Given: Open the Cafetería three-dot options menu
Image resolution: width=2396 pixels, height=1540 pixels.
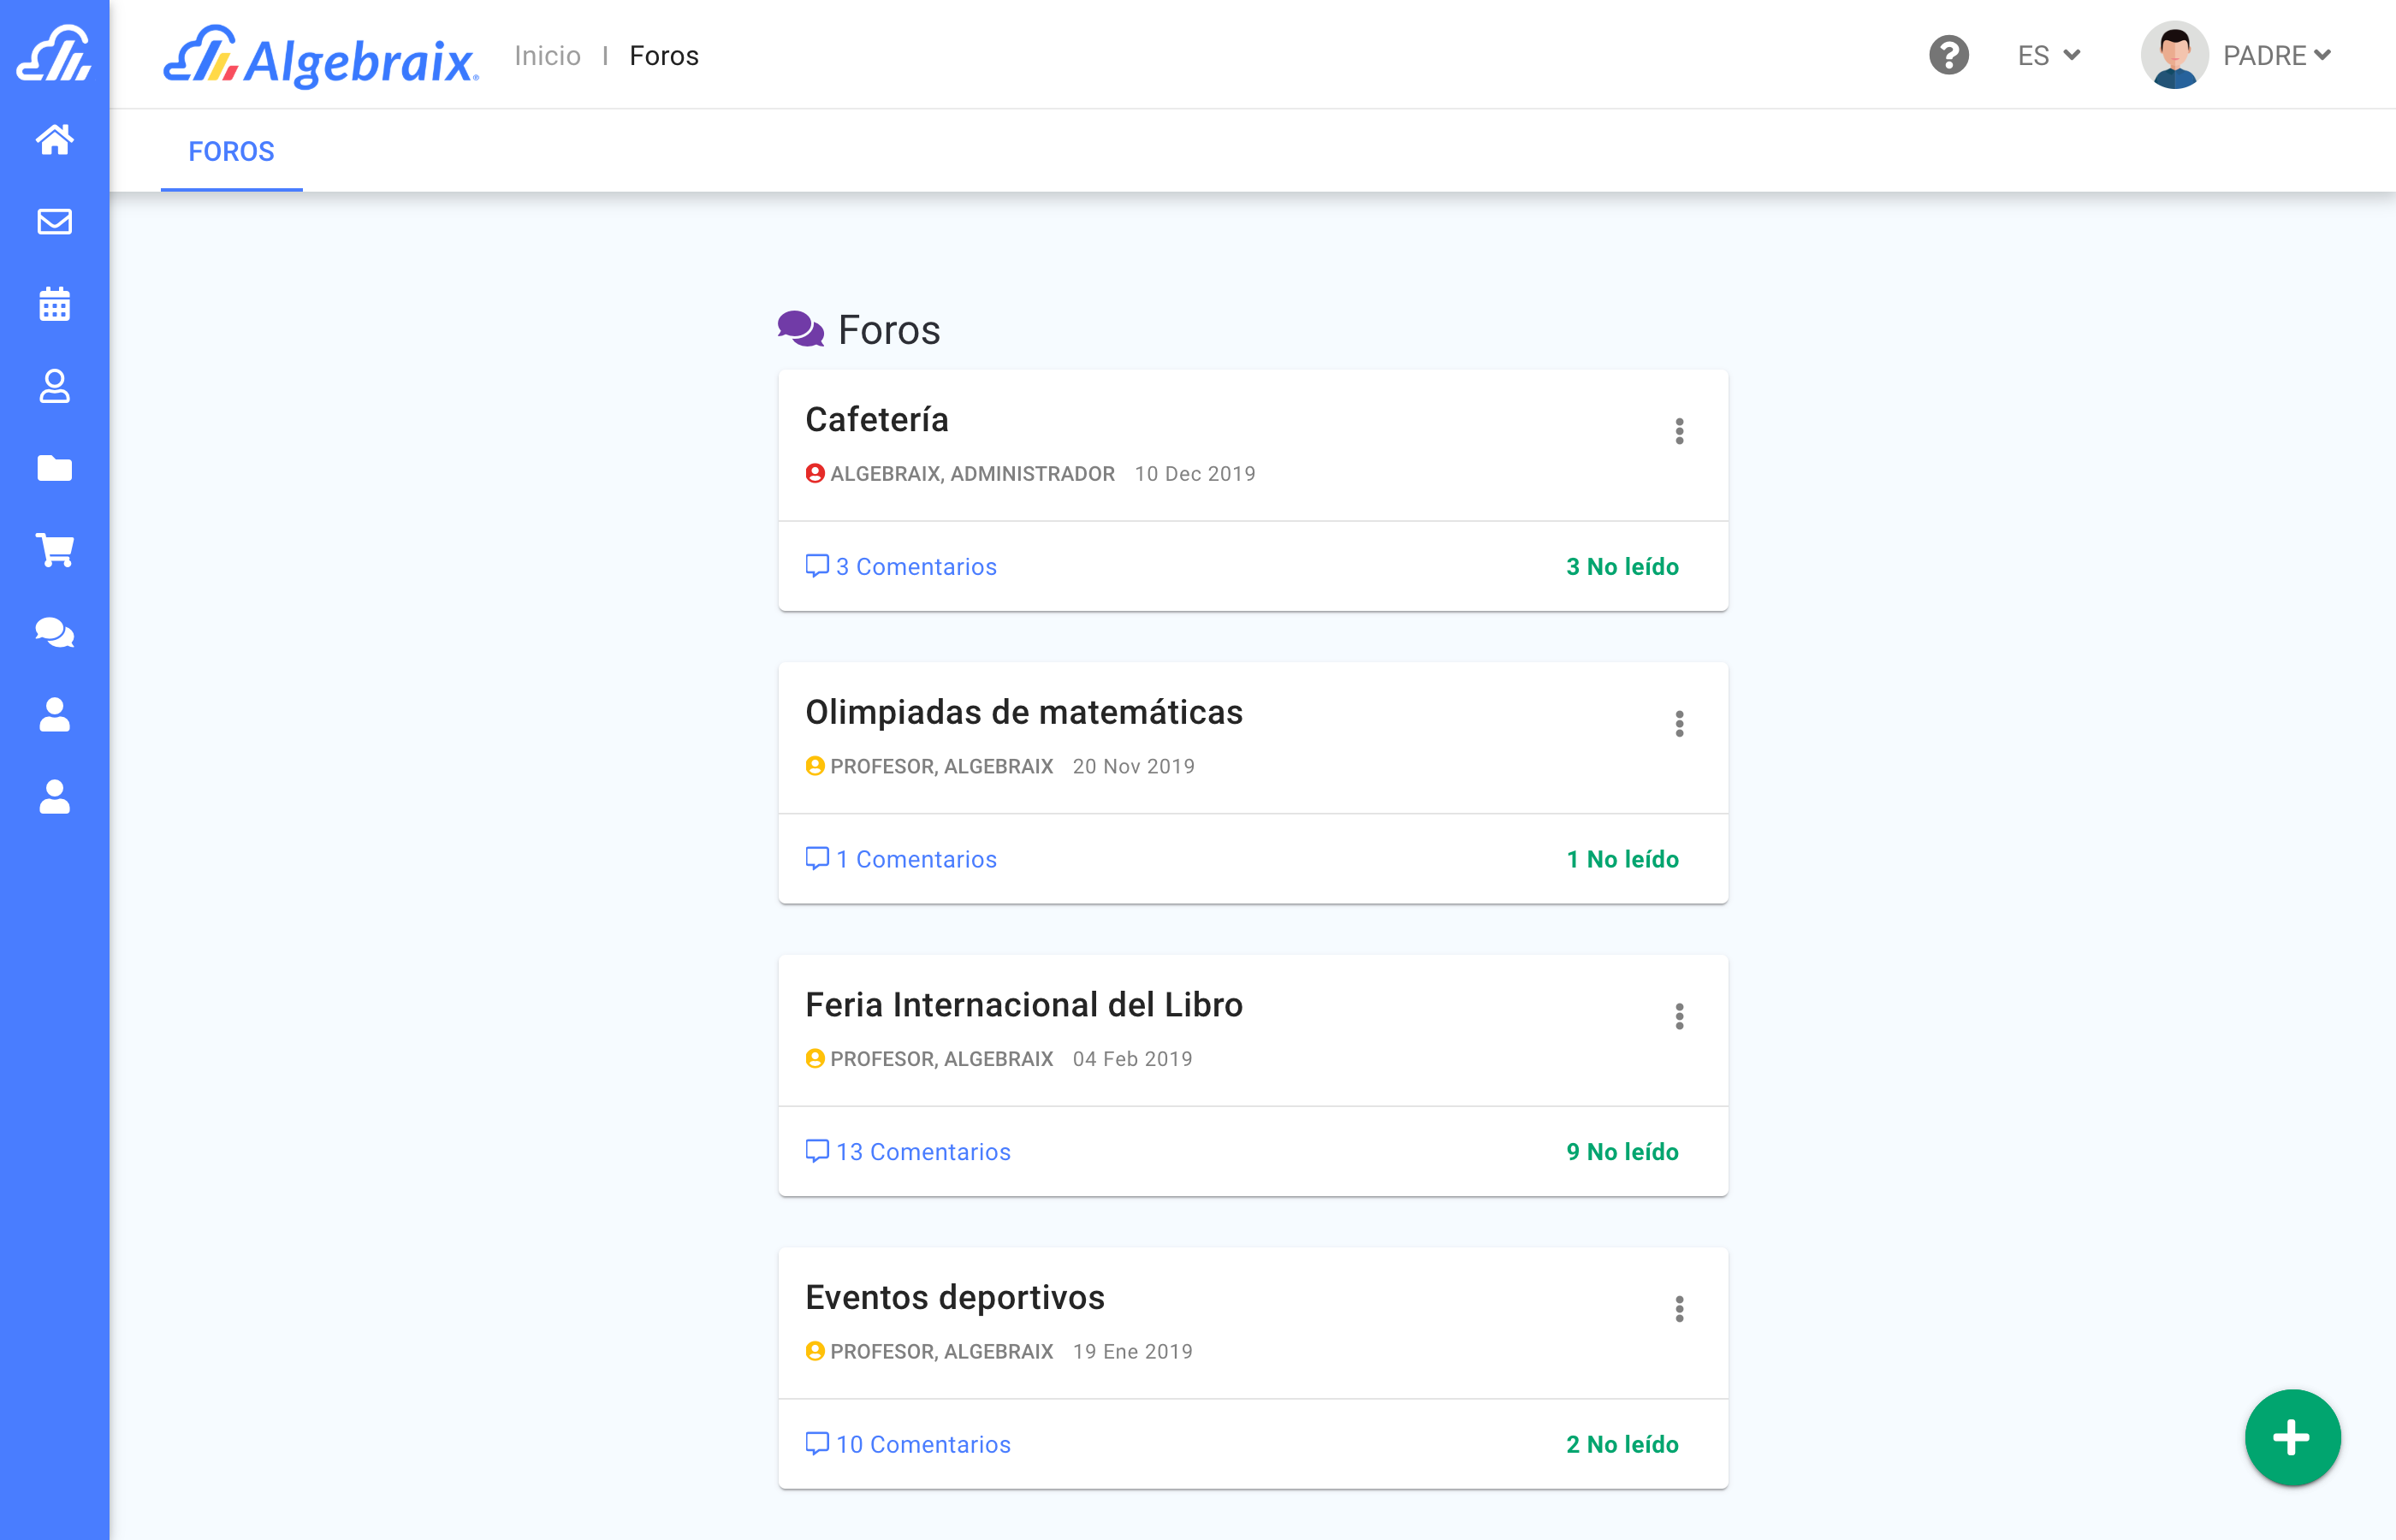Looking at the screenshot, I should (1679, 431).
